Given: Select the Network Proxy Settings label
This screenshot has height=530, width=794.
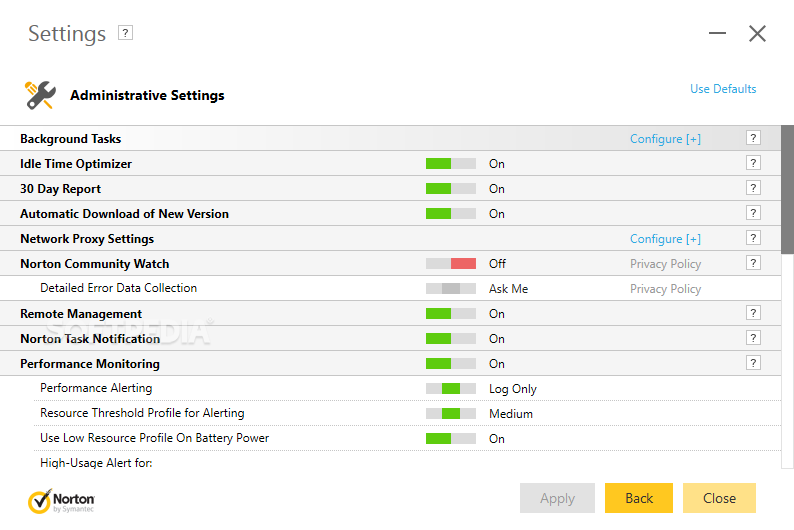Looking at the screenshot, I should click(x=87, y=239).
